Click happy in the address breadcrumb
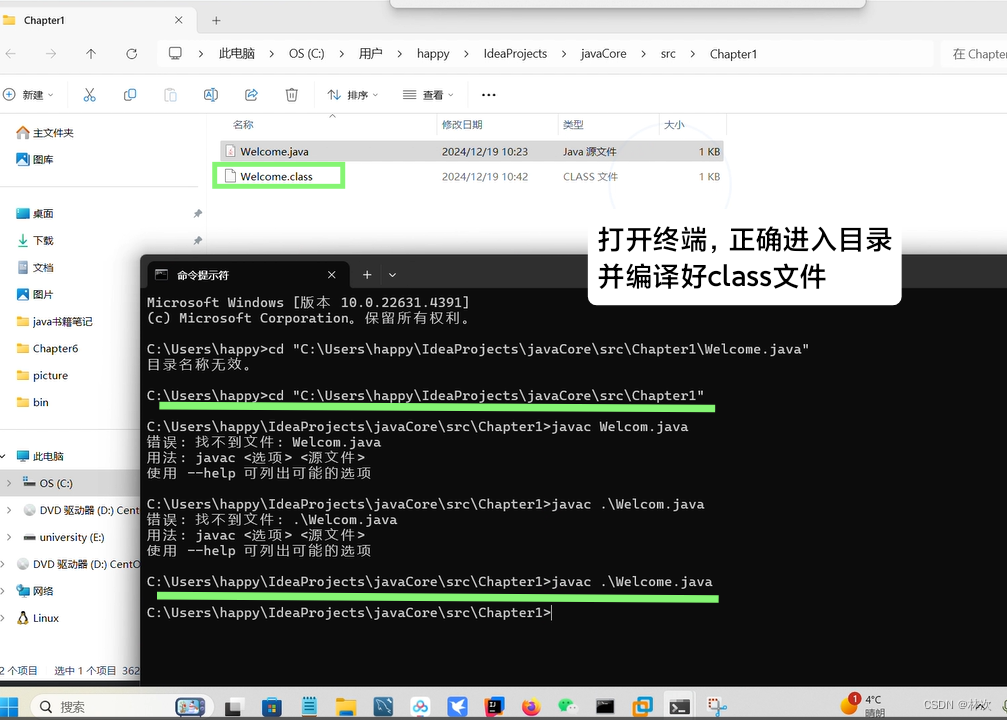Screen dimensions: 1007x720 pos(433,54)
